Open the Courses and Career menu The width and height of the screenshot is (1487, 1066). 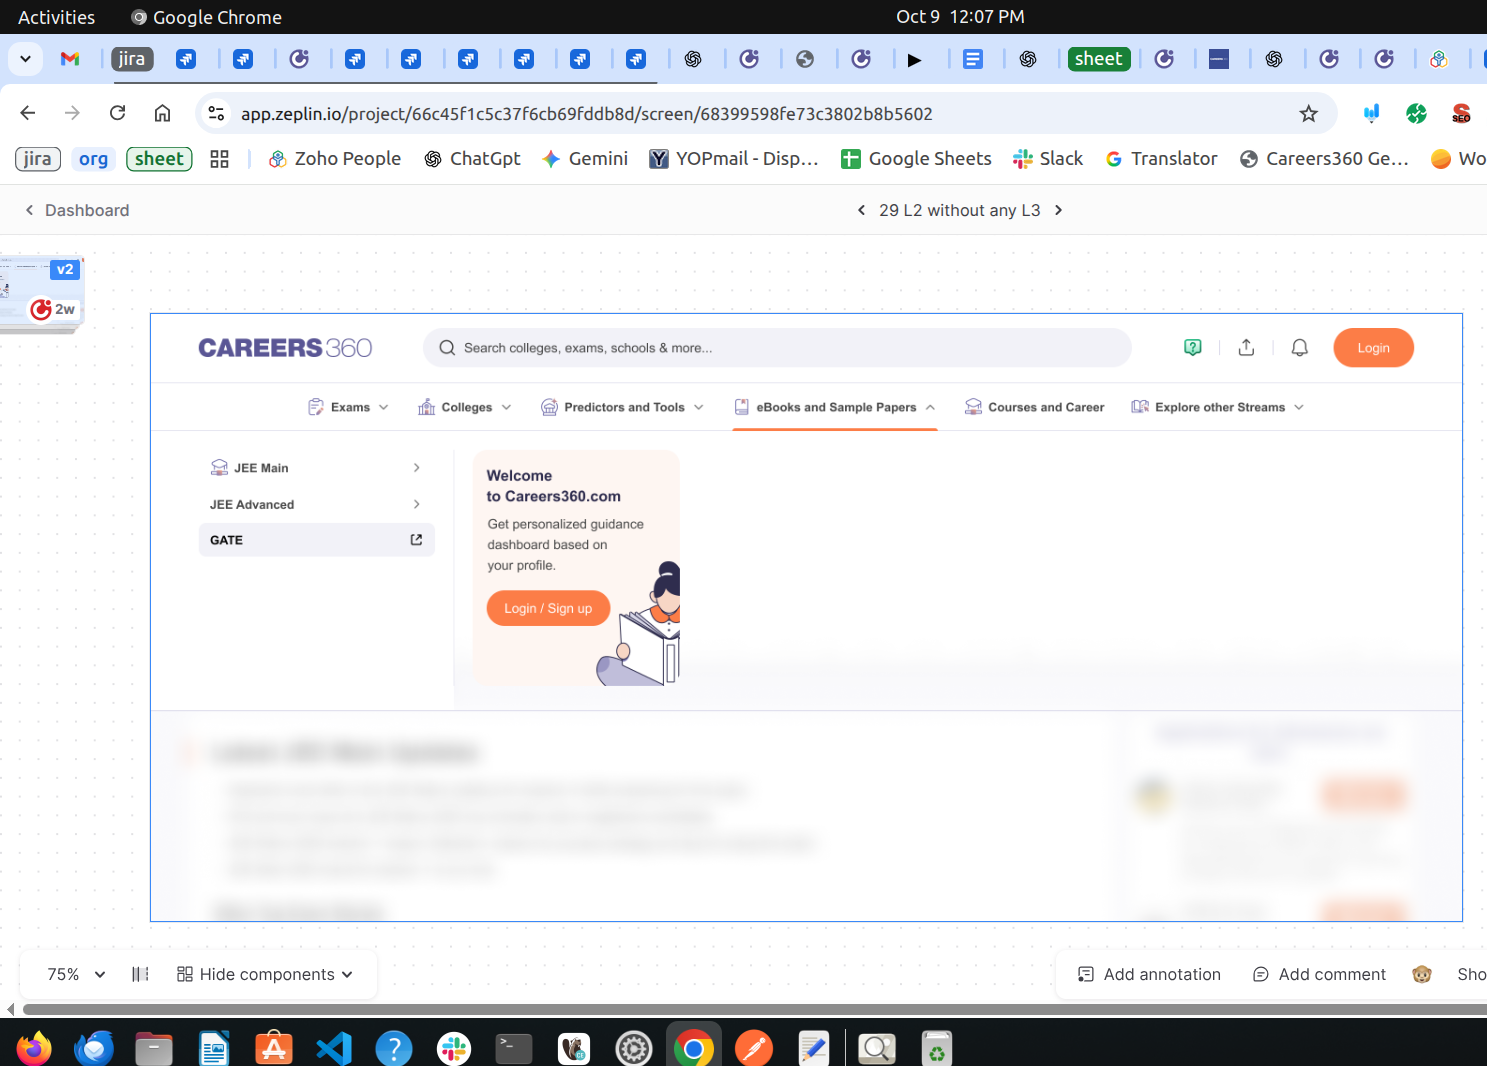(x=1035, y=407)
